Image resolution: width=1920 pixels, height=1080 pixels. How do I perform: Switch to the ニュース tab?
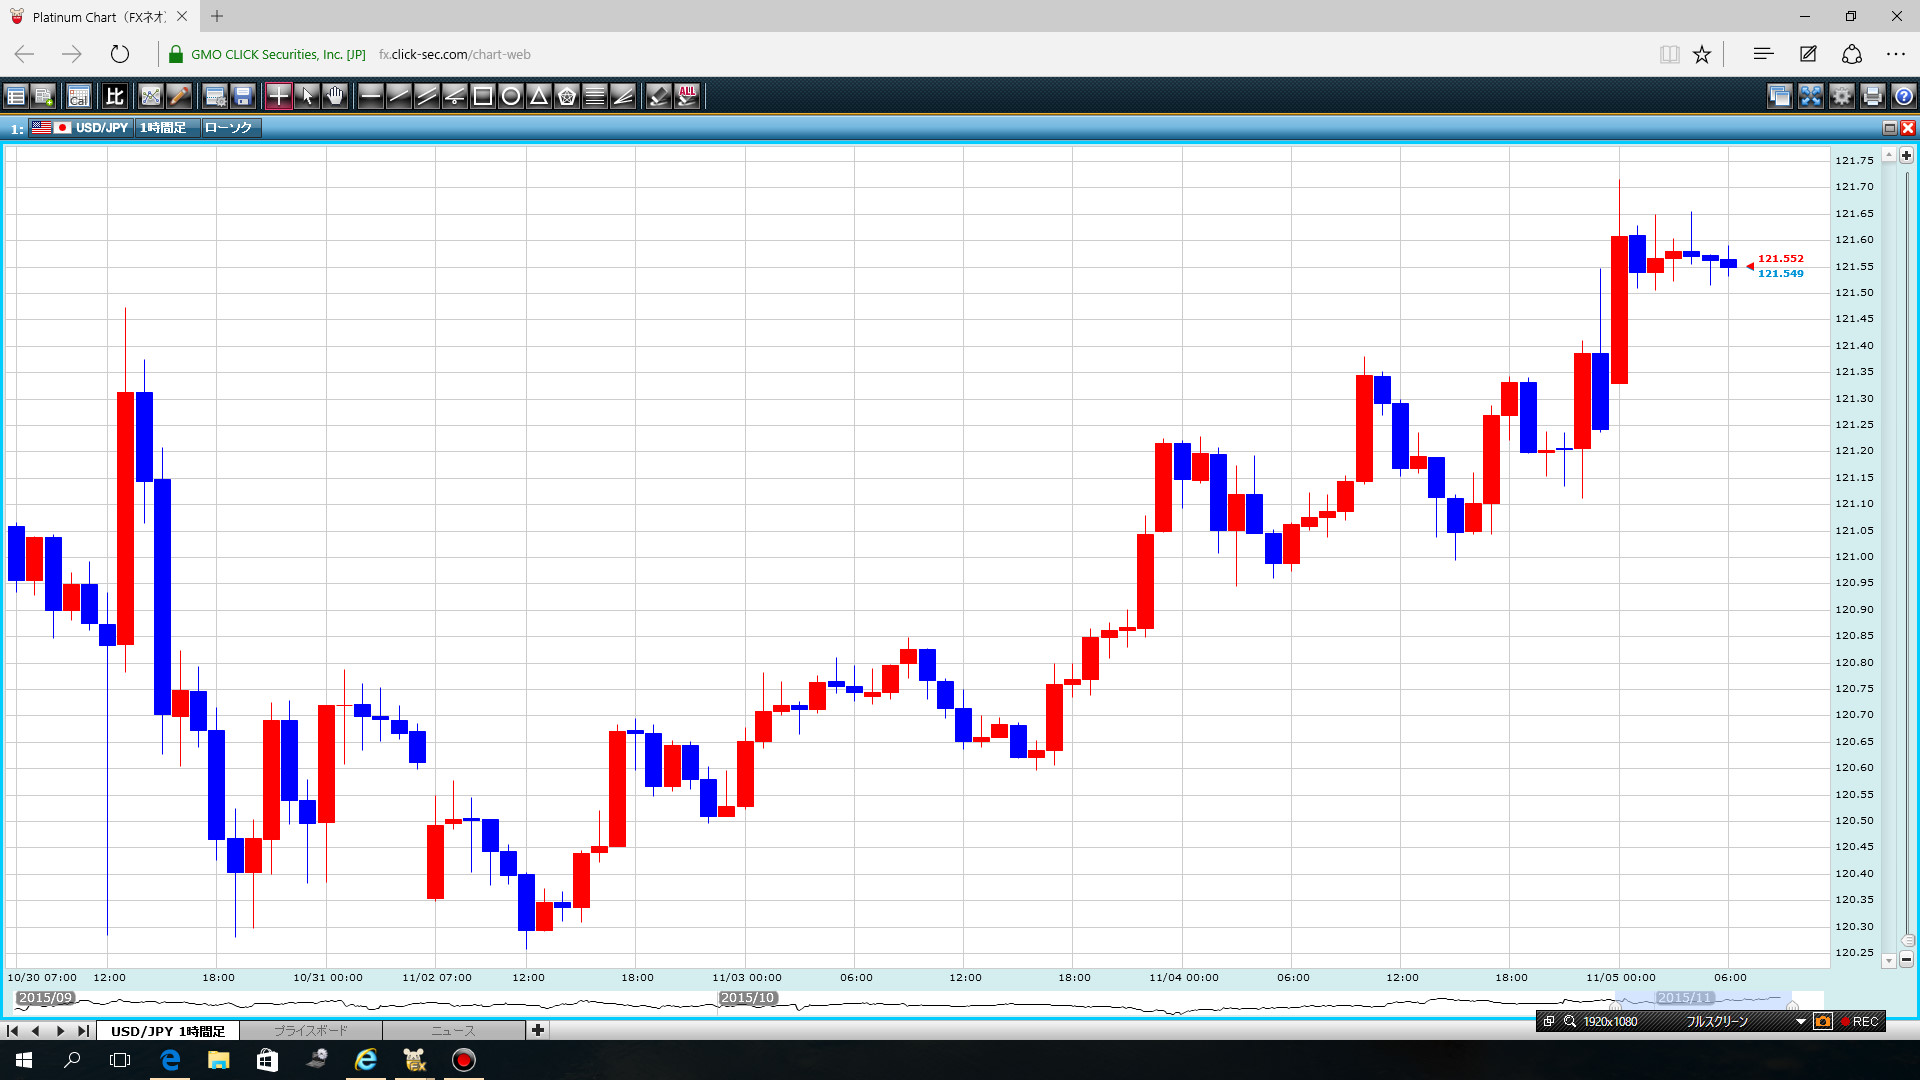point(453,1030)
